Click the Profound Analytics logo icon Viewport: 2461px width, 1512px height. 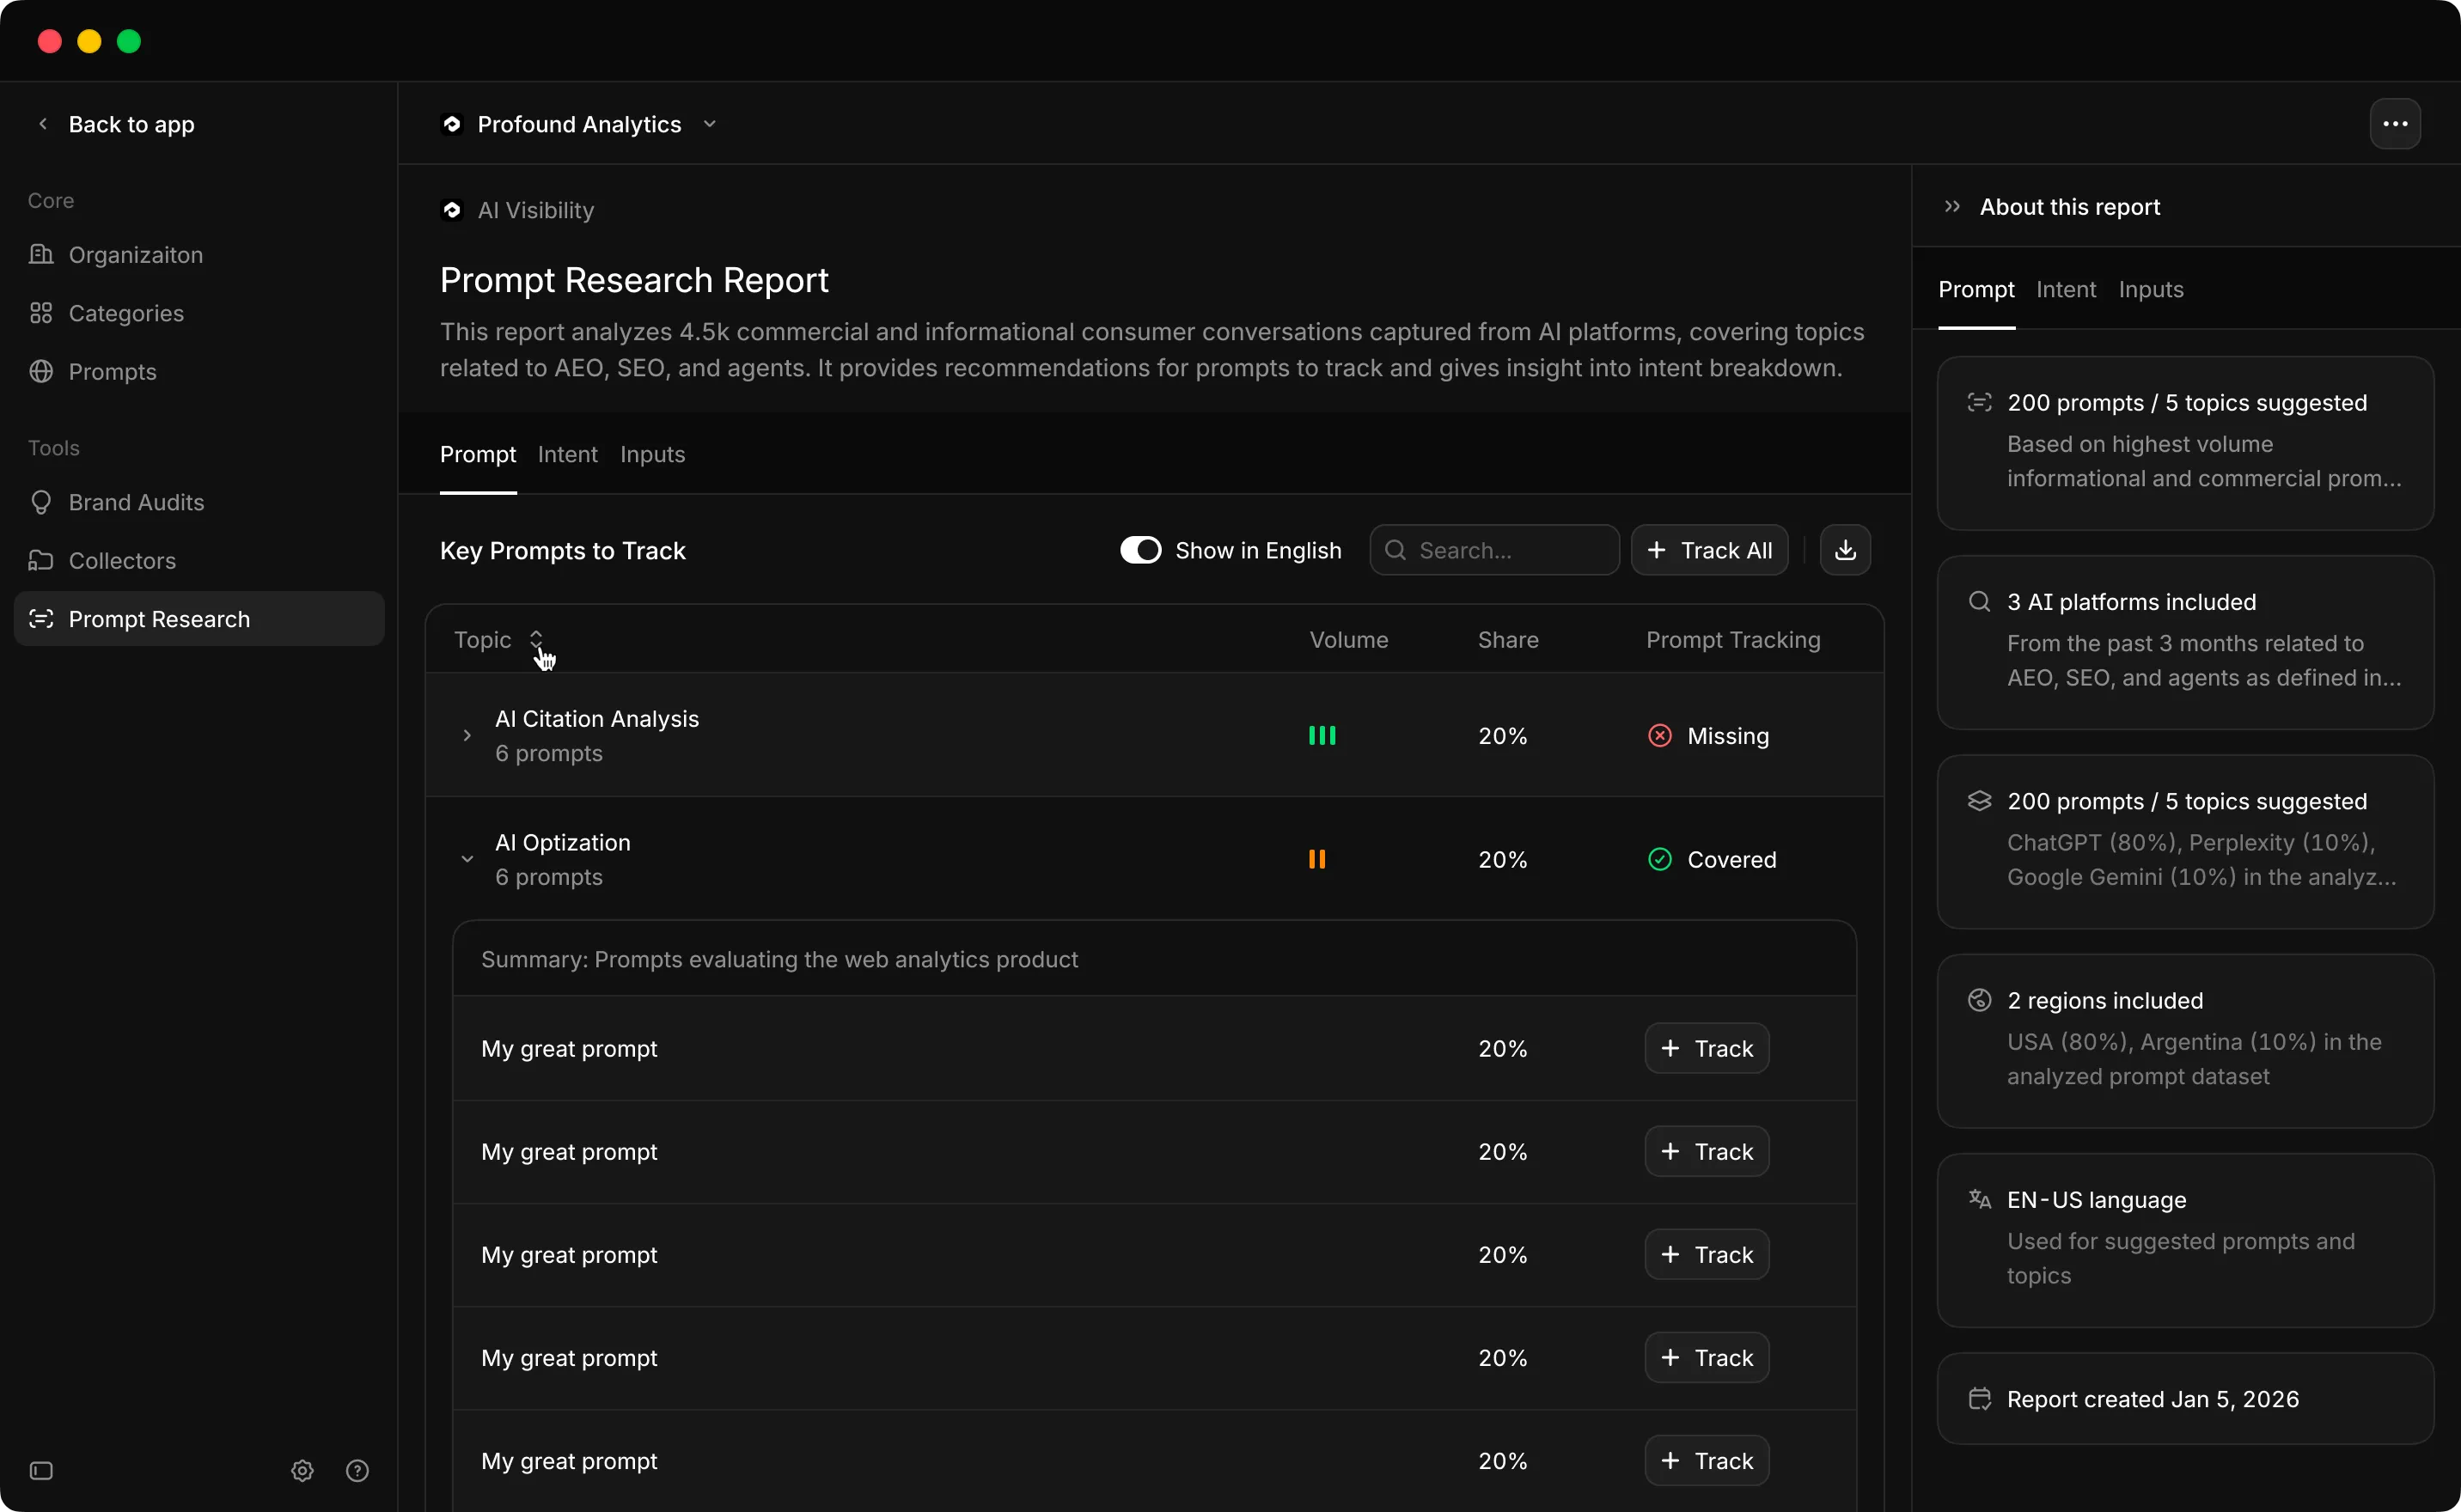tap(452, 124)
